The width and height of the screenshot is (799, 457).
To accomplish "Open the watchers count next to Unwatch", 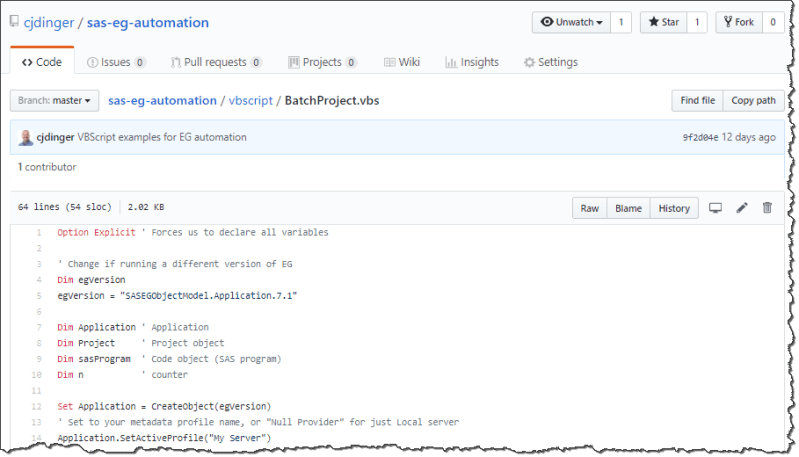I will tap(621, 22).
